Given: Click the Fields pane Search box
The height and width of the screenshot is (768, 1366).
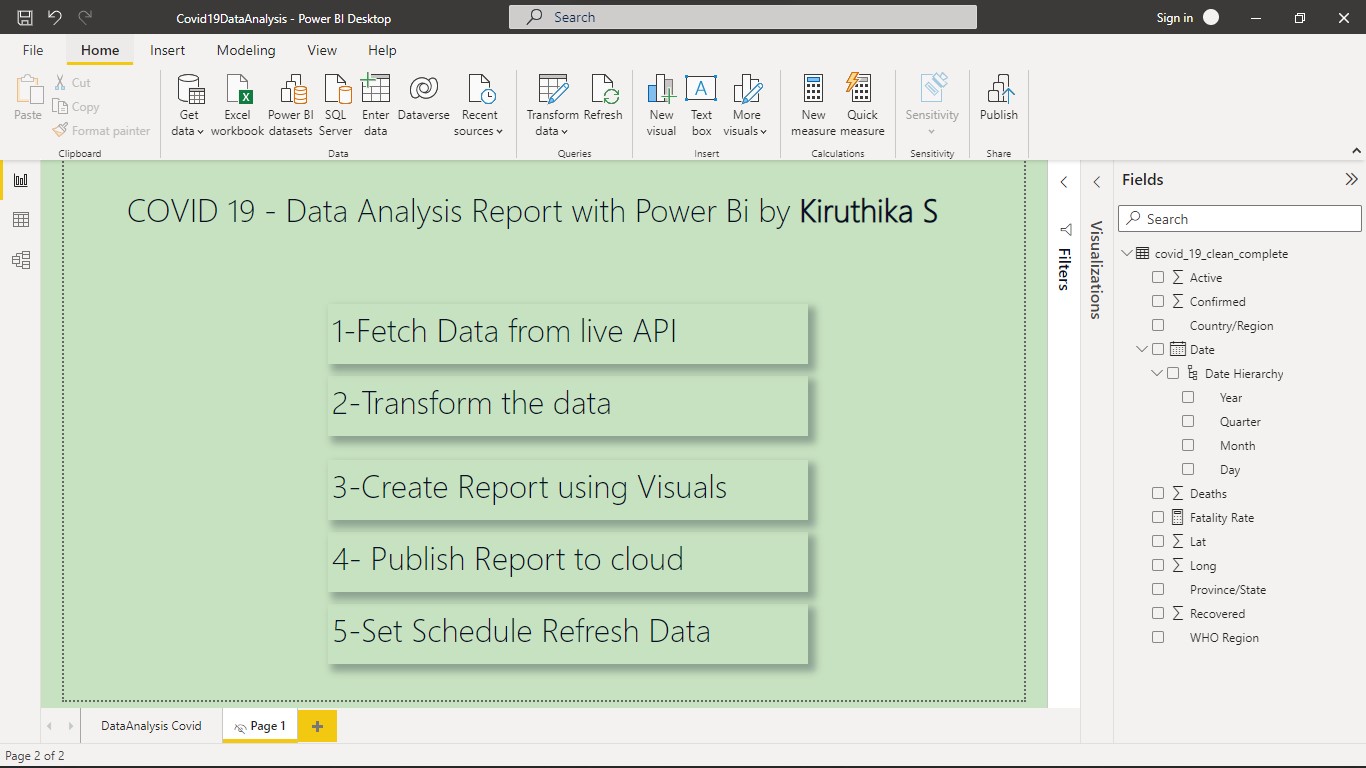Looking at the screenshot, I should [x=1240, y=219].
